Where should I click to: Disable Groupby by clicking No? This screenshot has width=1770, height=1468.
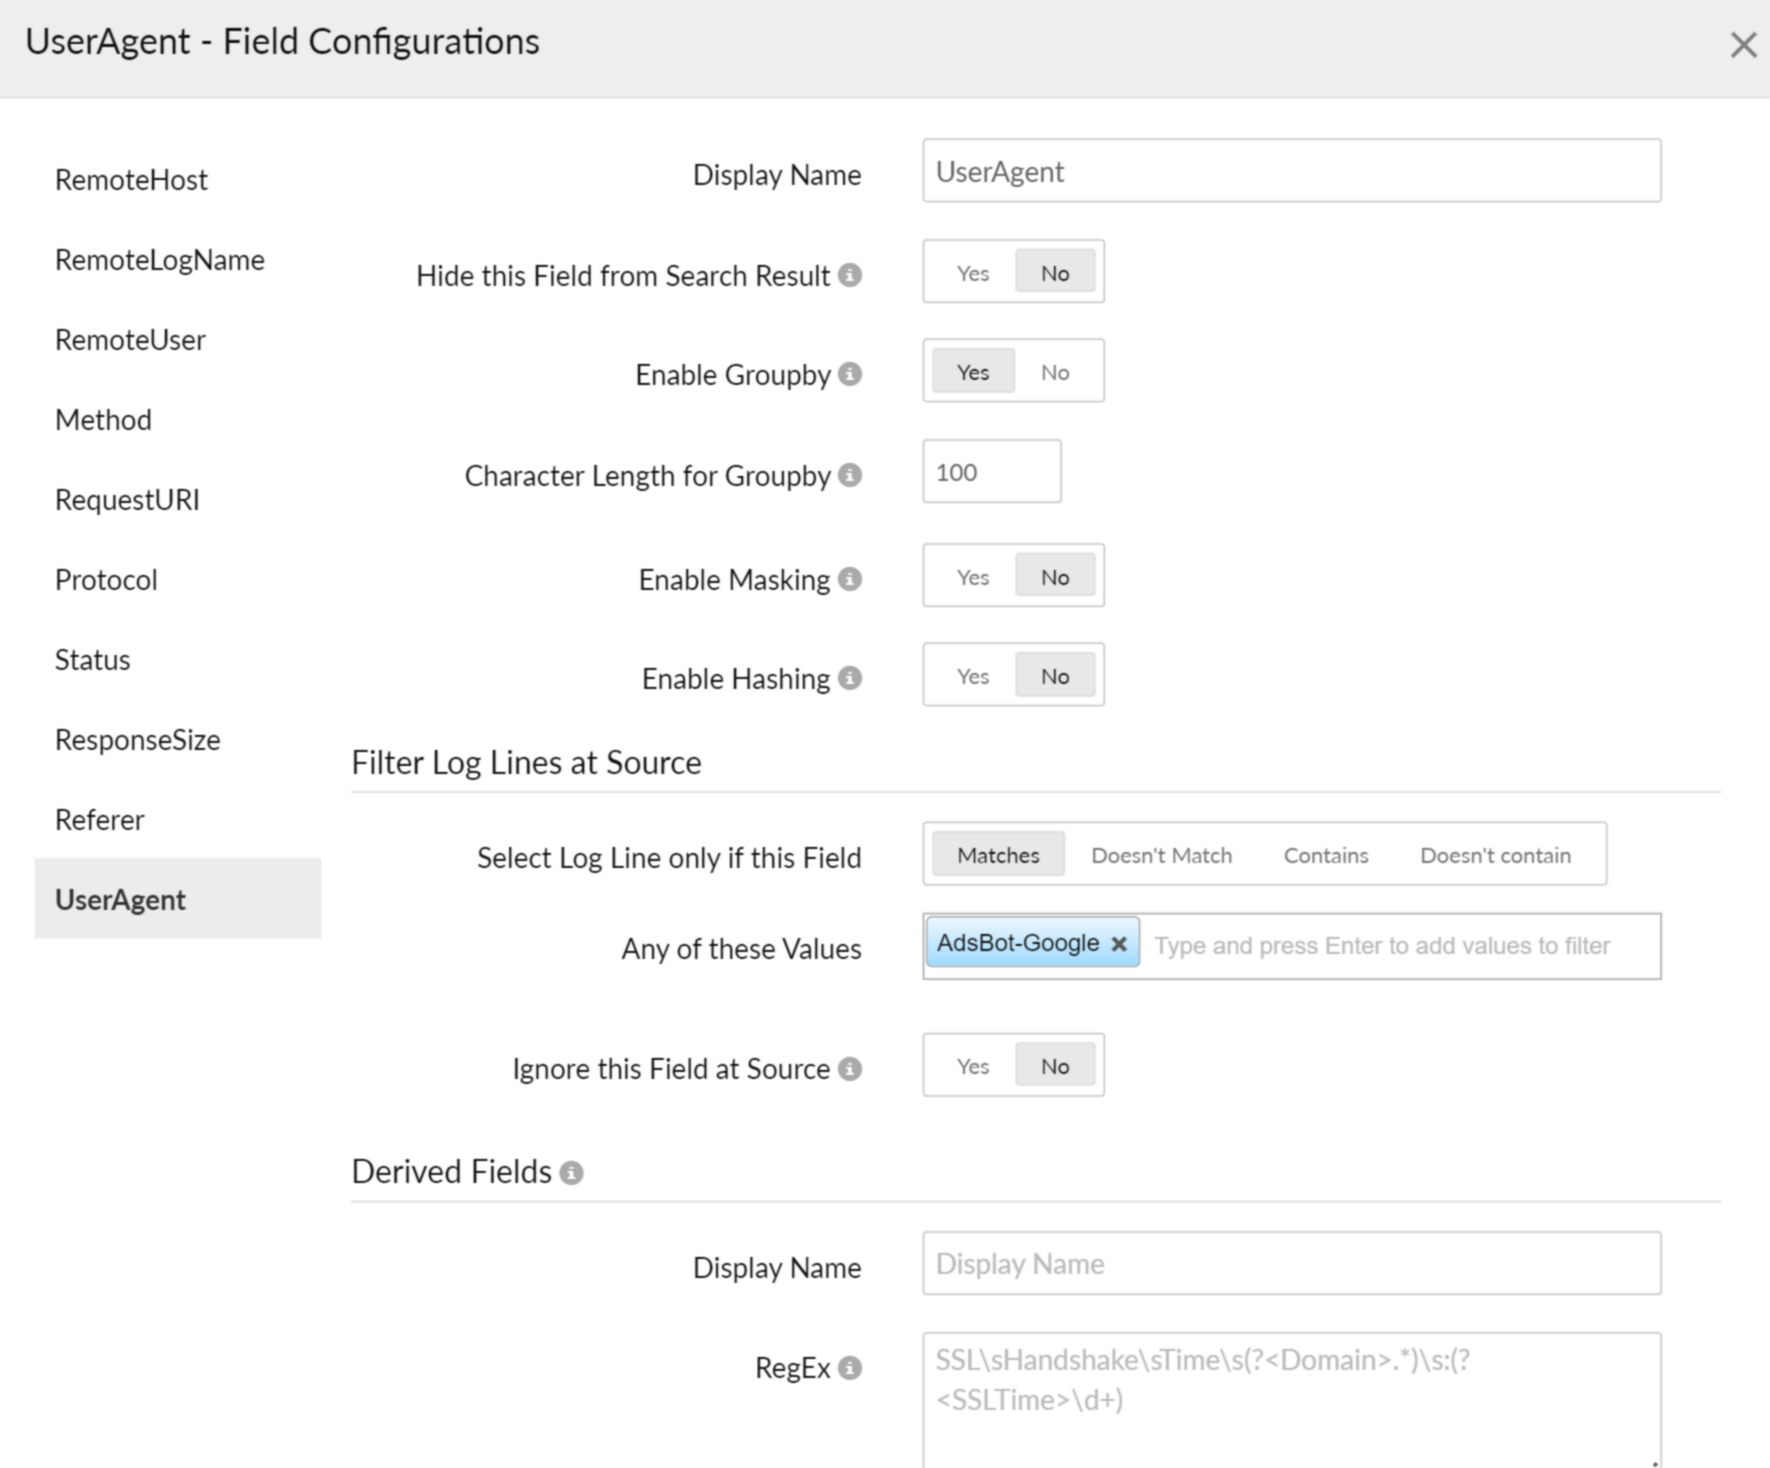(x=1055, y=371)
